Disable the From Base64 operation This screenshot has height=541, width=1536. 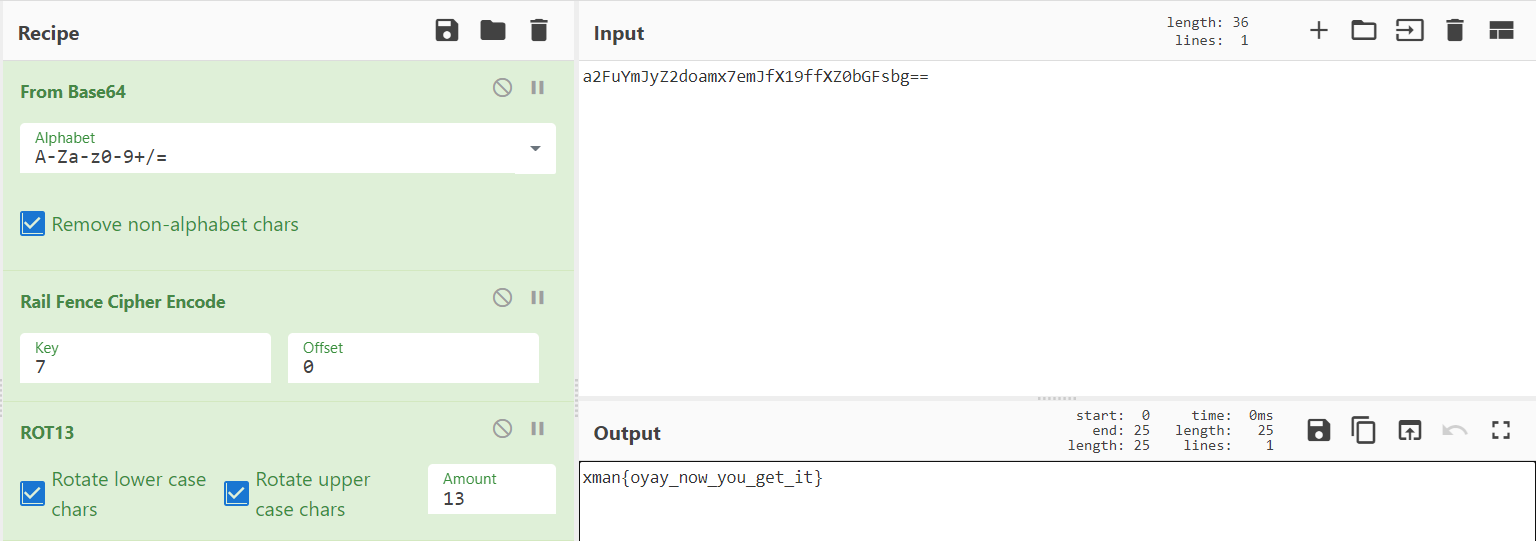(502, 88)
